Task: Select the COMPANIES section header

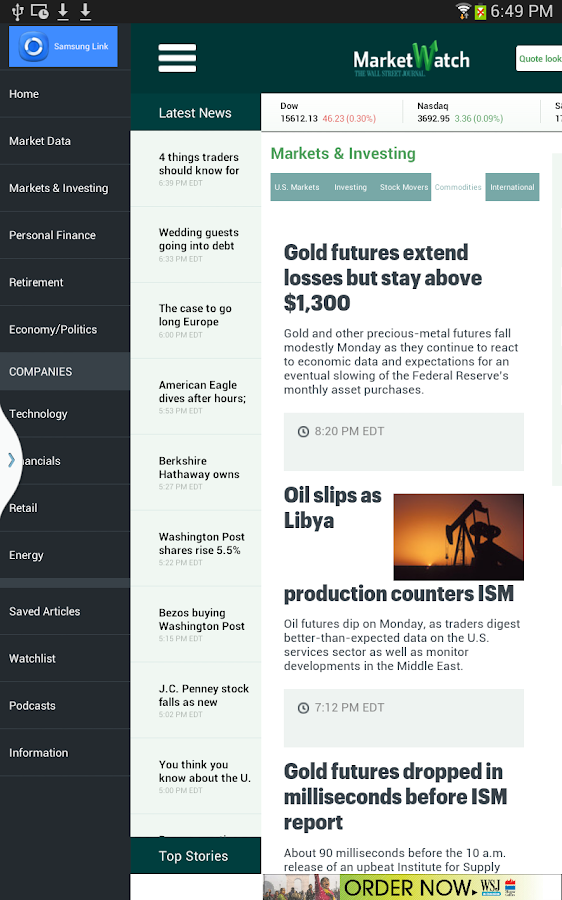Action: click(65, 371)
